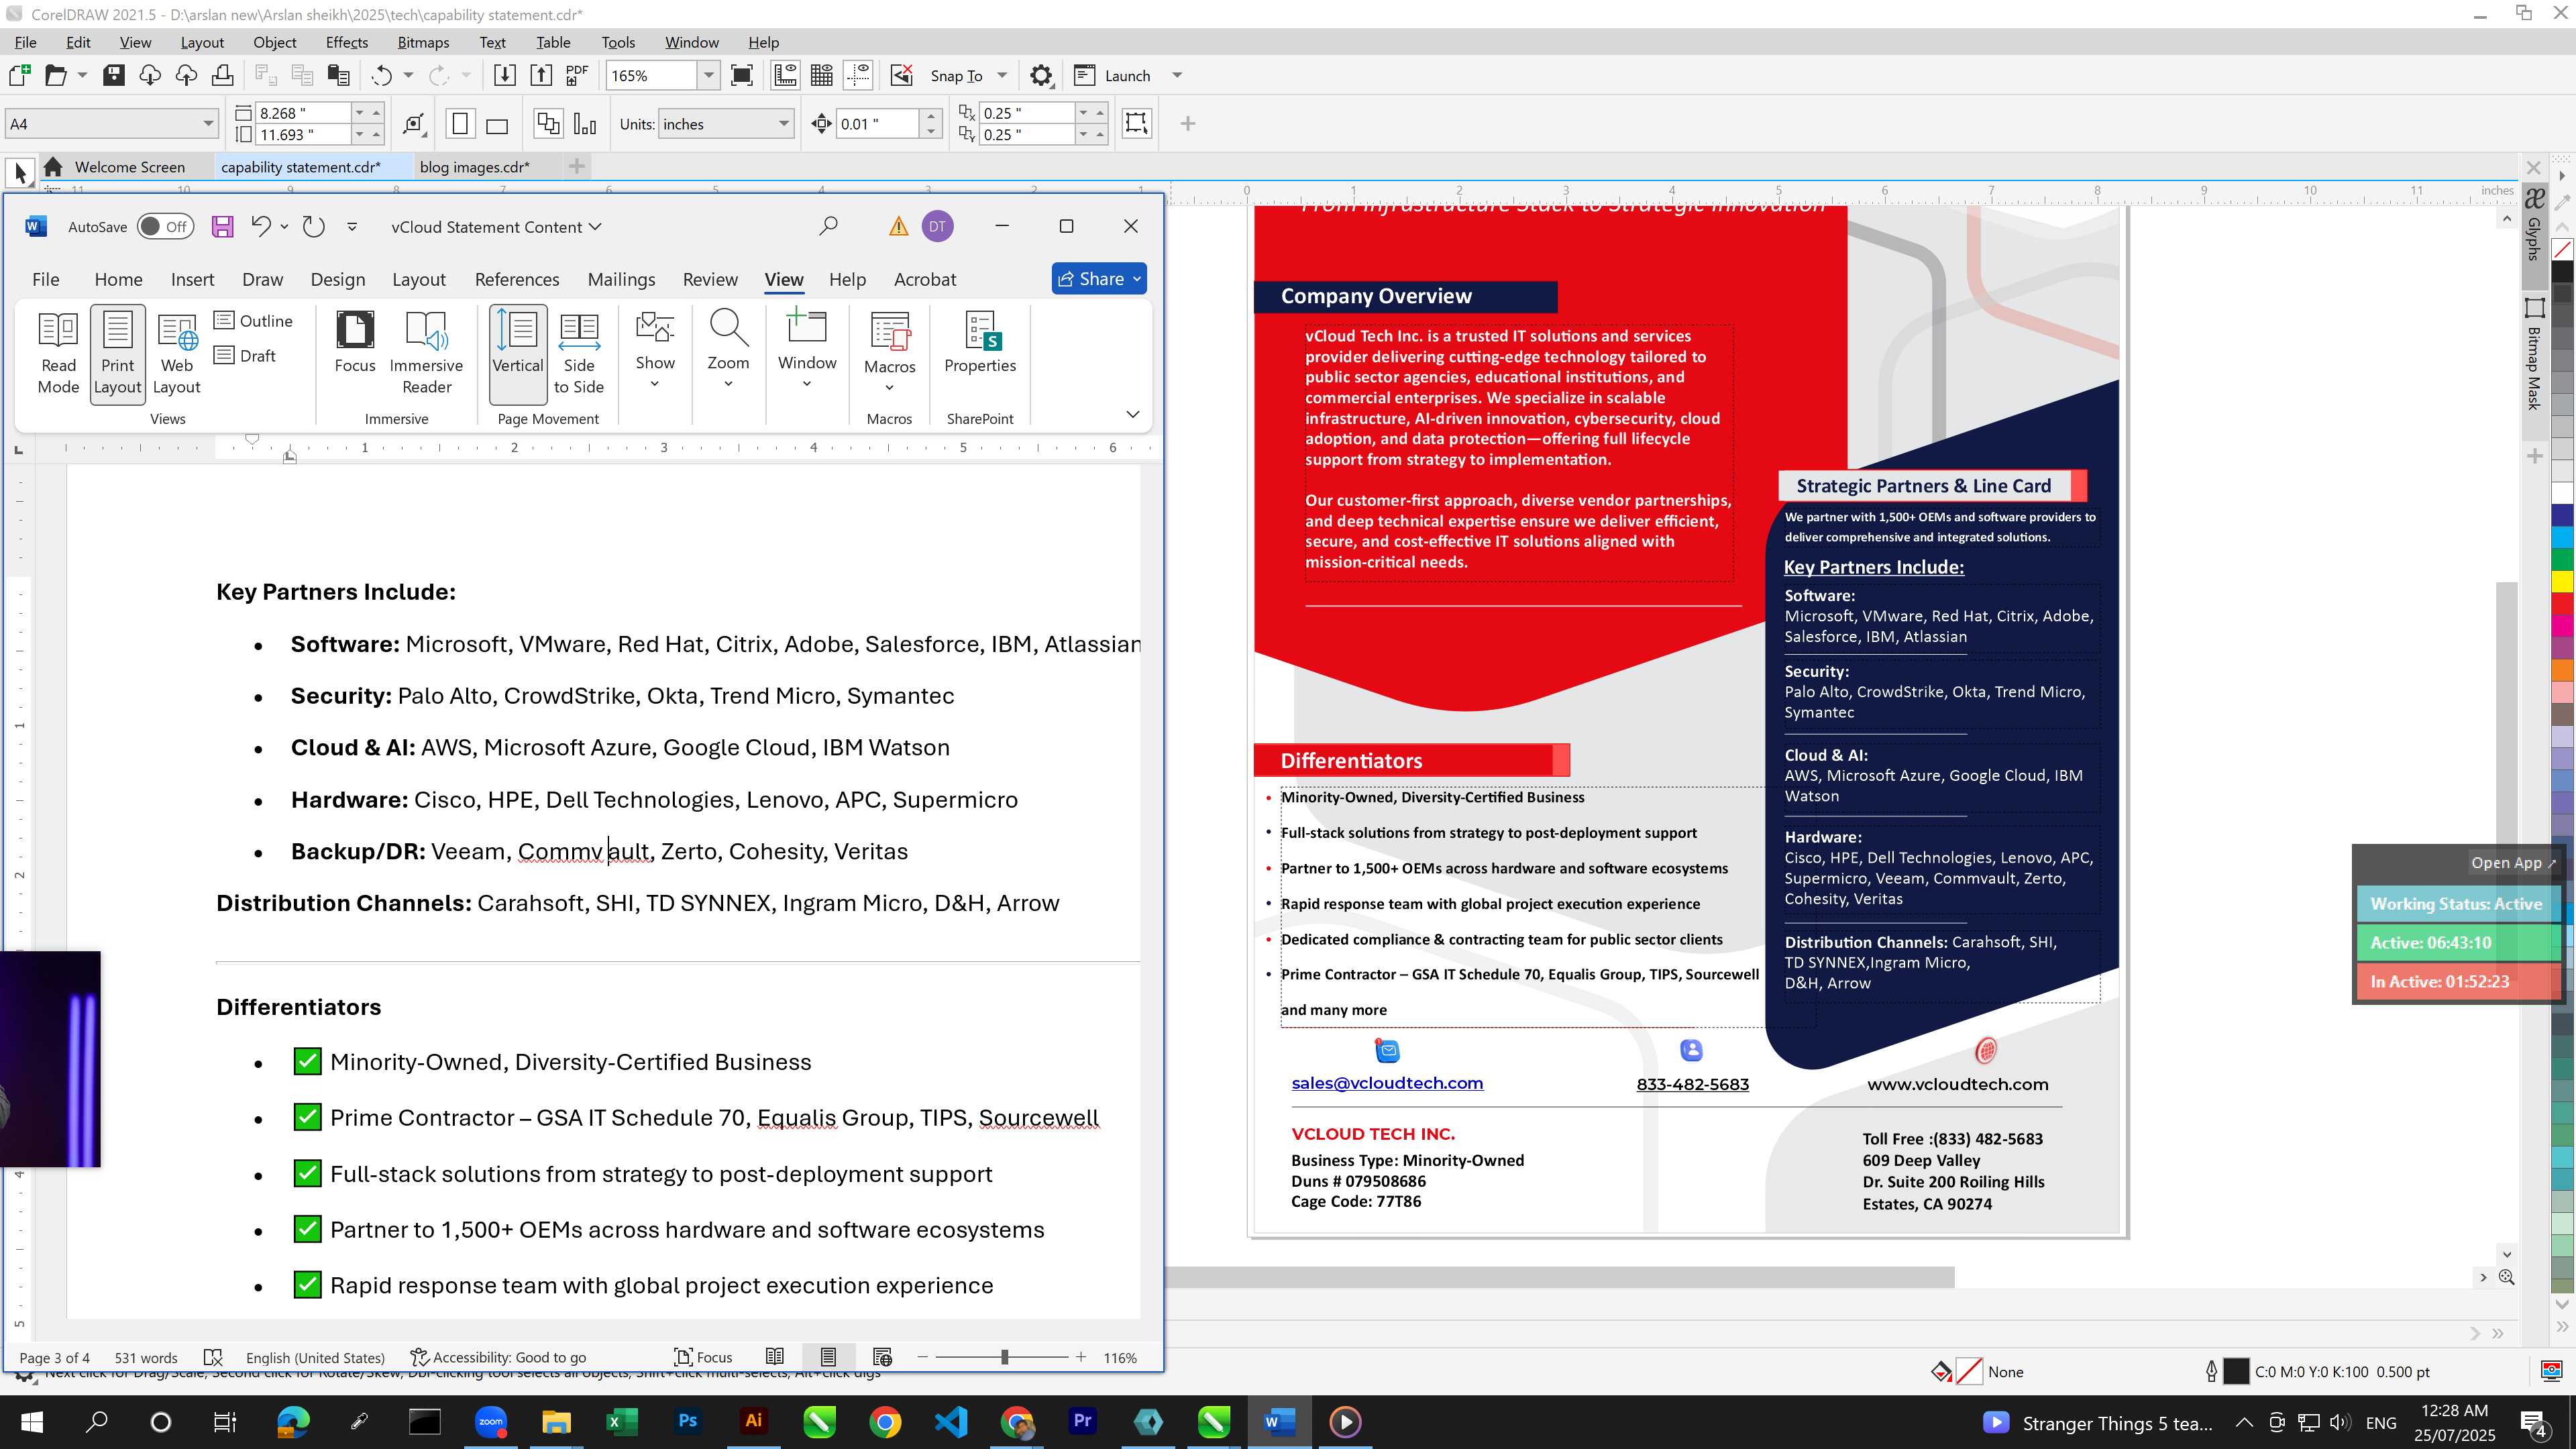This screenshot has height=1449, width=2576.
Task: Click the New document icon in CorelDRAW
Action: (19, 75)
